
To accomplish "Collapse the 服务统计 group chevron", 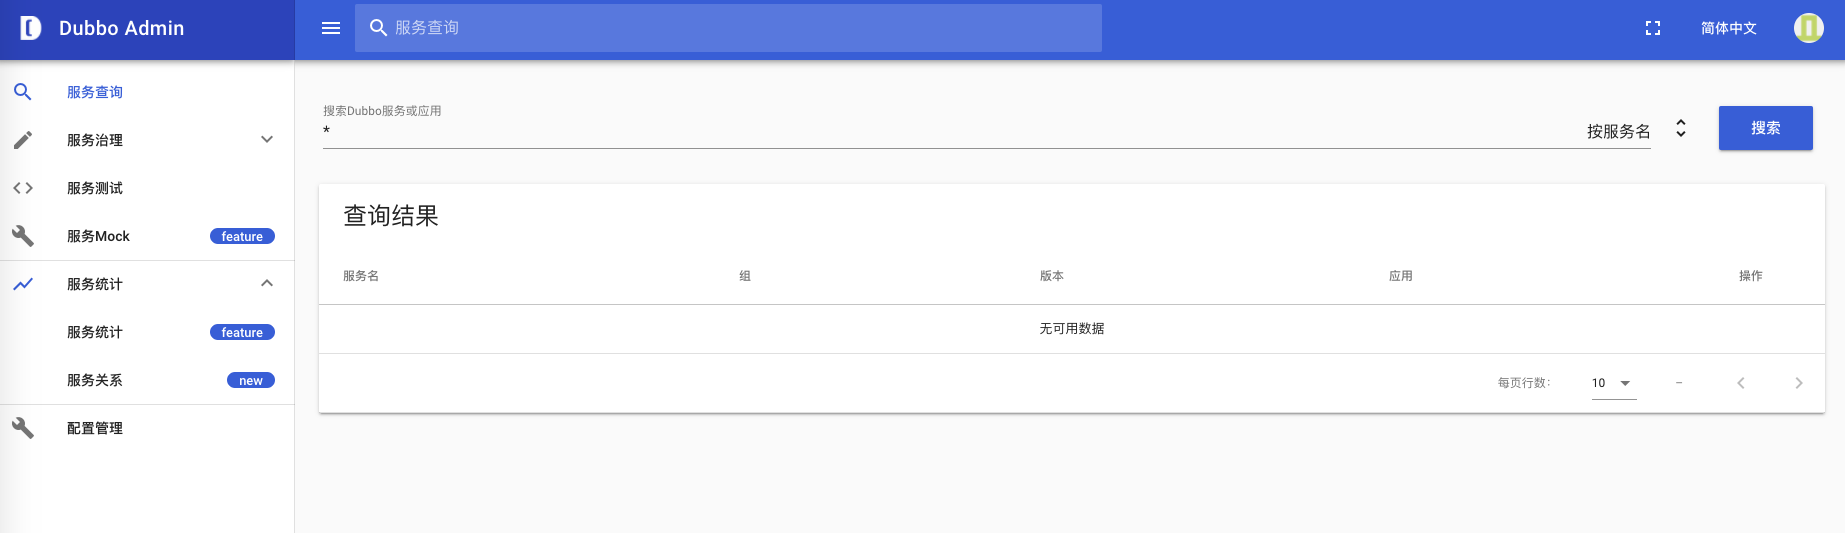I will point(267,283).
